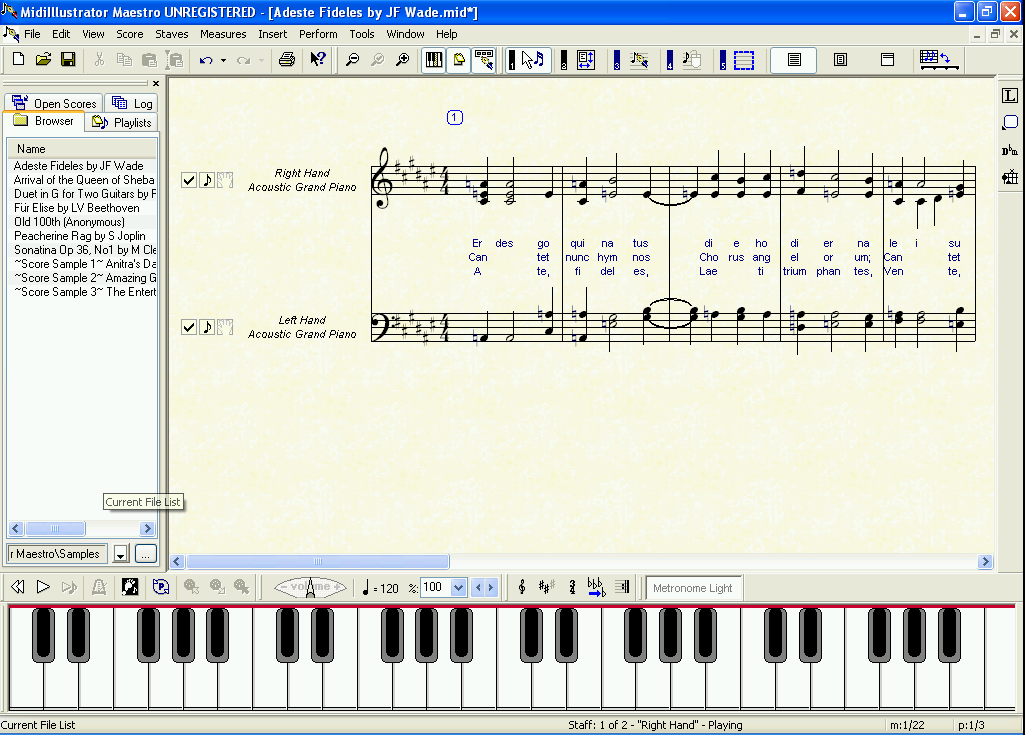Viewport: 1025px width, 735px height.
Task: Zoom in with the plus magnifier
Action: [x=403, y=60]
